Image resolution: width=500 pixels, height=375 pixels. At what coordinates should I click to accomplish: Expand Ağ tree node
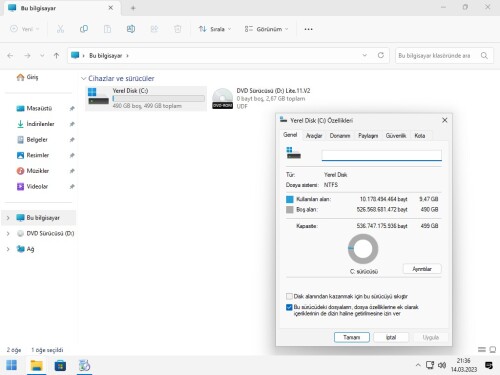8,249
